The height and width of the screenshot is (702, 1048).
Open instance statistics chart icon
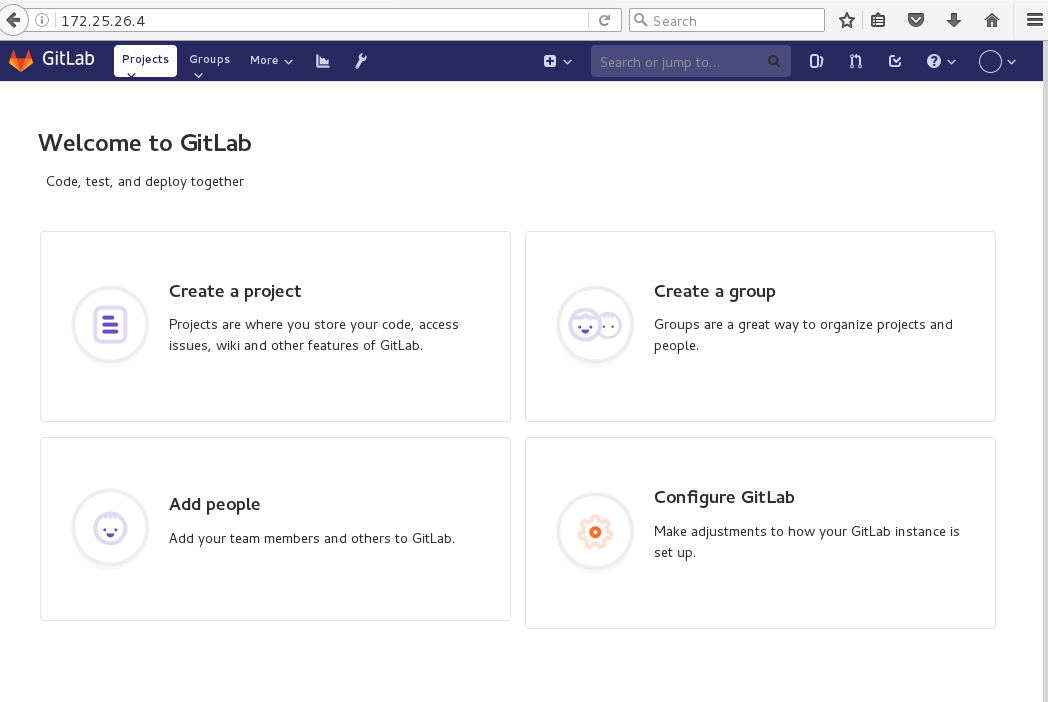tap(323, 61)
